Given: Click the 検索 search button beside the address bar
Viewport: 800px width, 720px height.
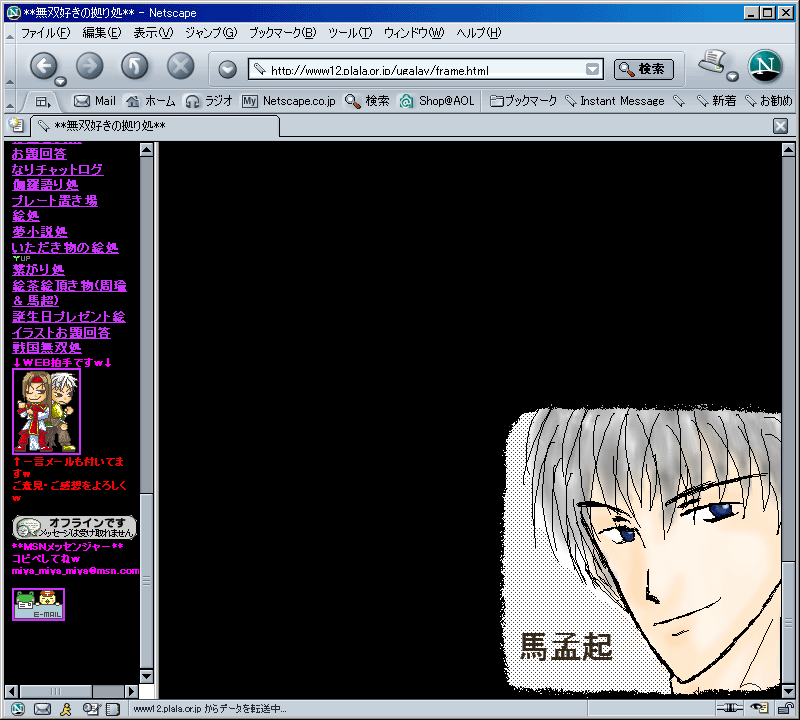Looking at the screenshot, I should click(x=644, y=69).
